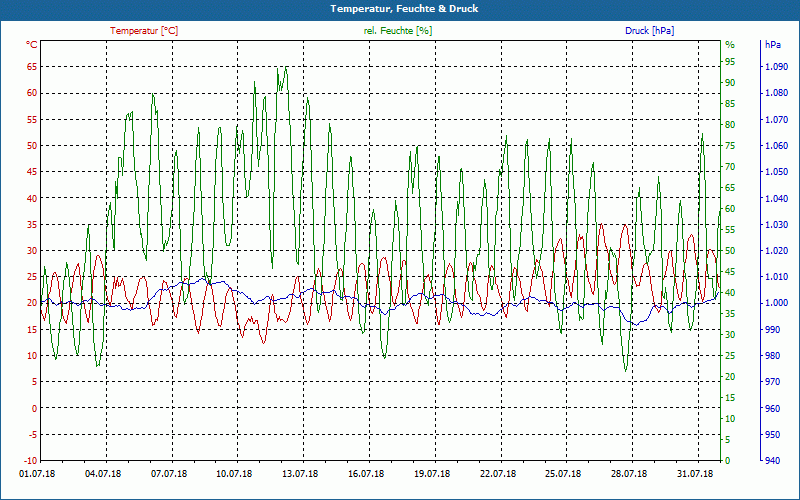The width and height of the screenshot is (800, 500).
Task: Click date label 25.07.18
Action: 563,474
